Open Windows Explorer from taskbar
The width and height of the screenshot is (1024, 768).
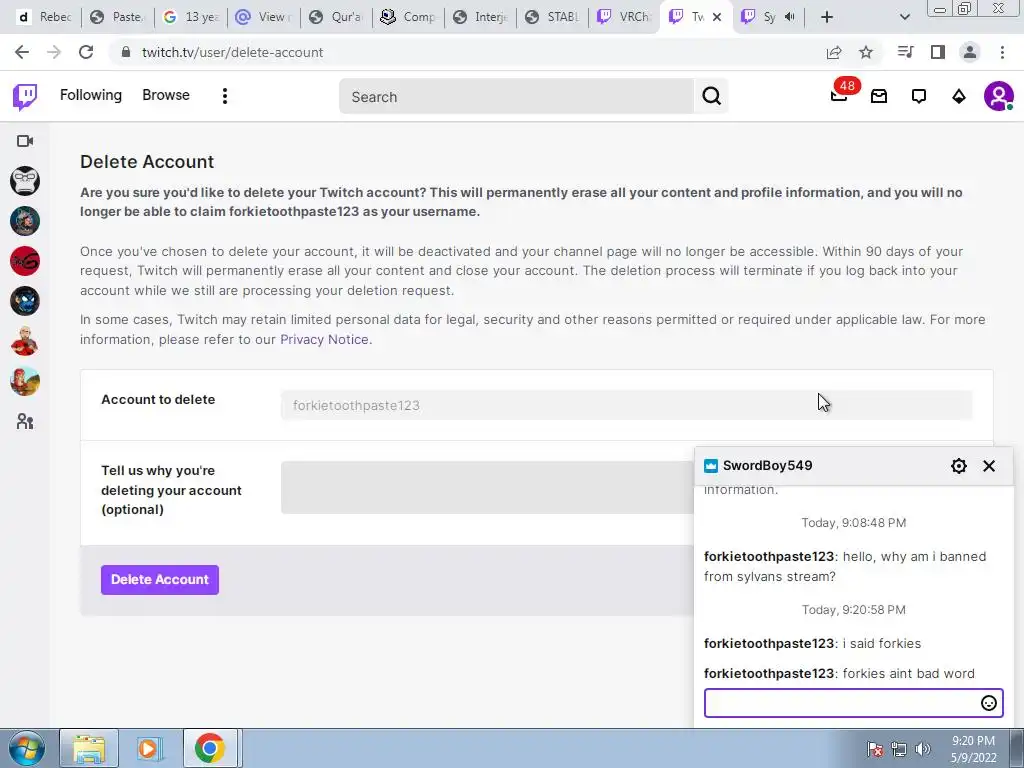pyautogui.click(x=89, y=748)
